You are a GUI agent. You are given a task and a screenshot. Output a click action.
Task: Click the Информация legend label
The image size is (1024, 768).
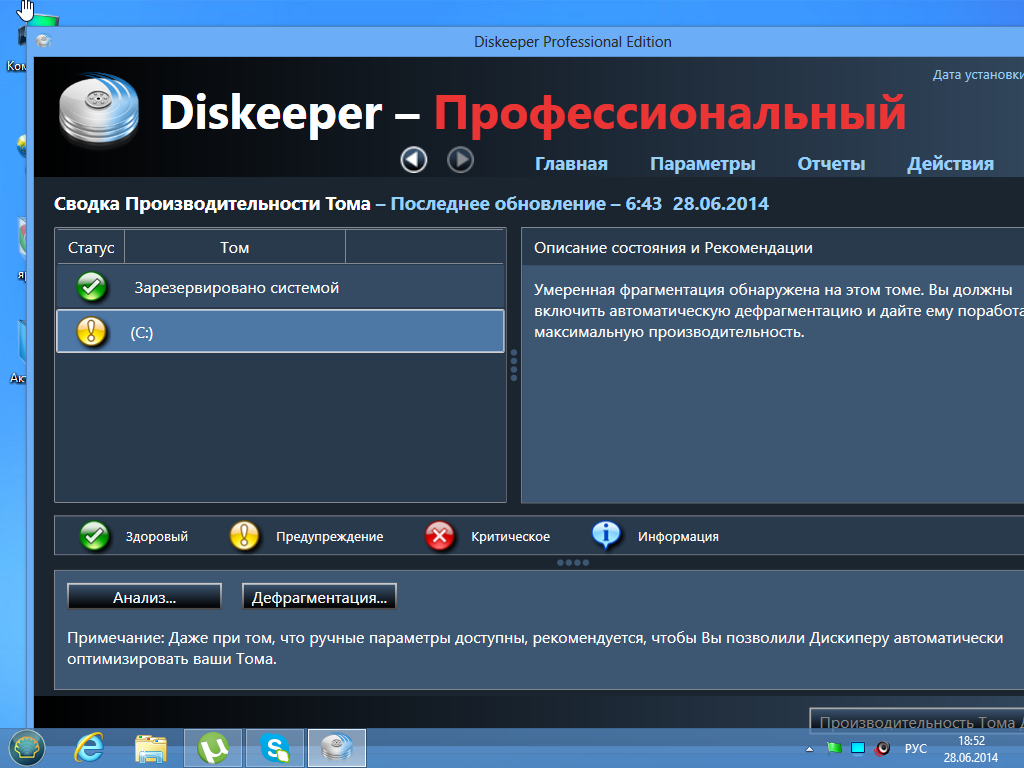(679, 537)
